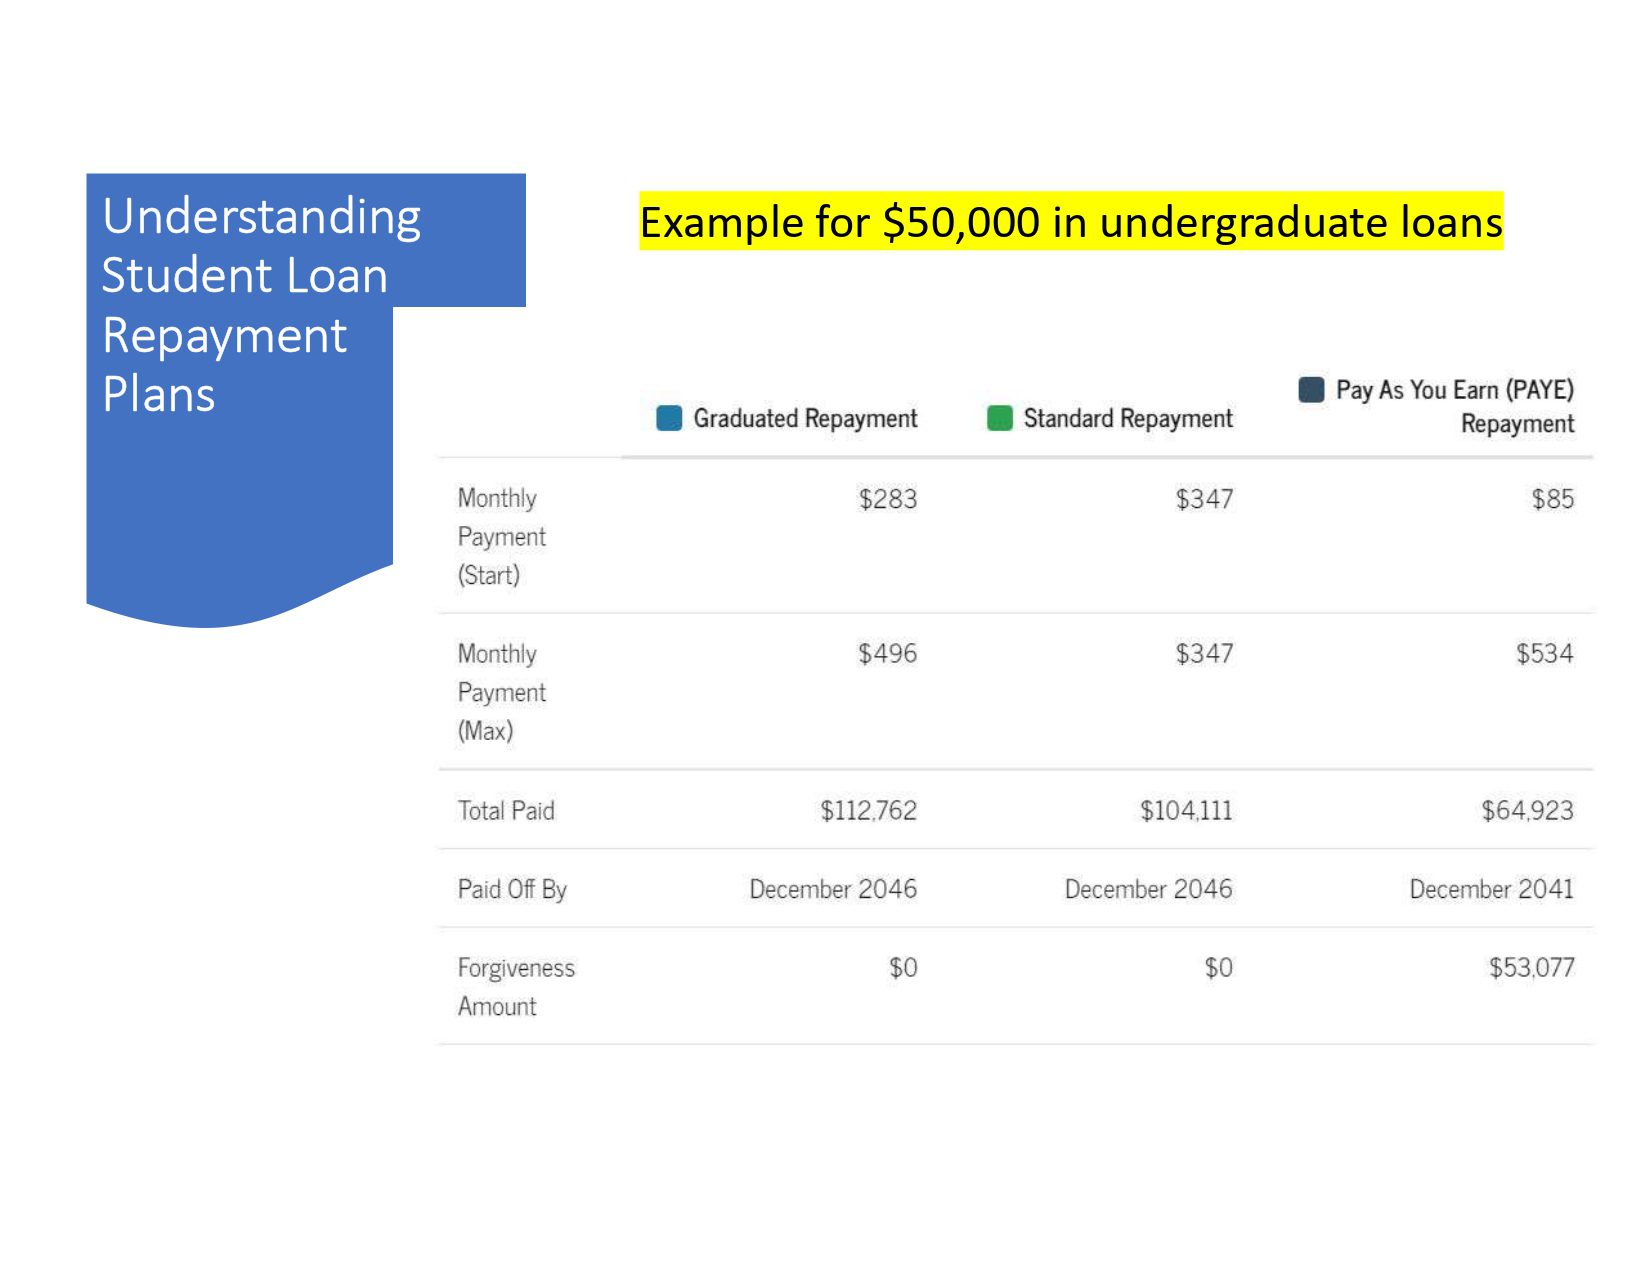Image resolution: width=1650 pixels, height=1275 pixels.
Task: Select the Monthly Payment (Max) row label
Action: pyautogui.click(x=501, y=692)
